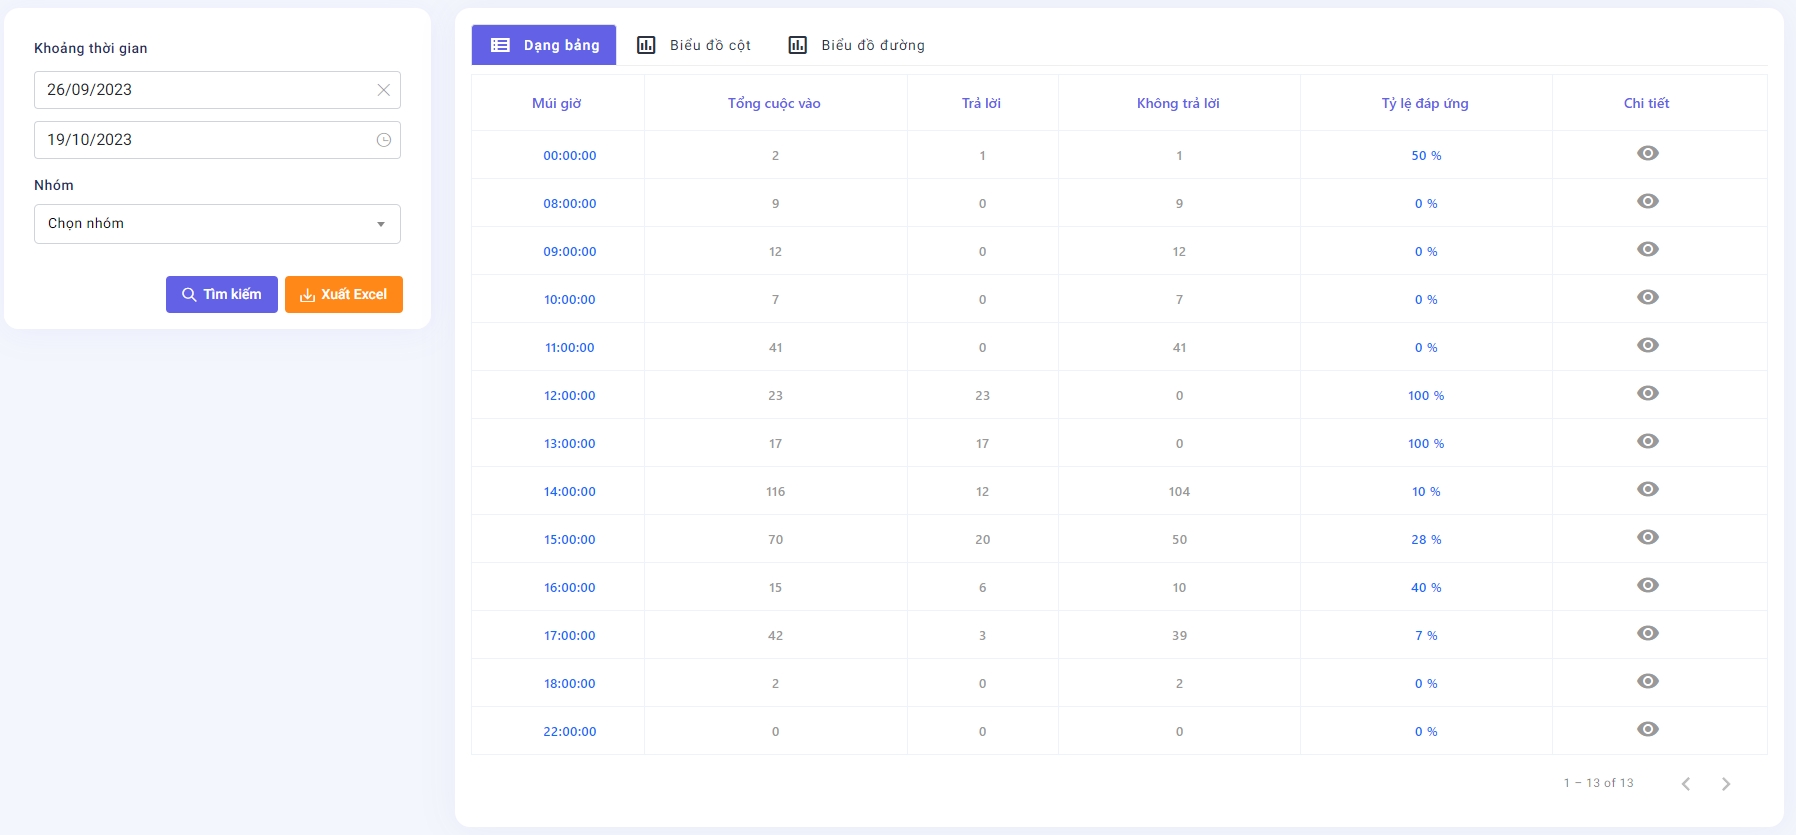Image resolution: width=1796 pixels, height=835 pixels.
Task: Go to the previous table page
Action: tap(1686, 784)
